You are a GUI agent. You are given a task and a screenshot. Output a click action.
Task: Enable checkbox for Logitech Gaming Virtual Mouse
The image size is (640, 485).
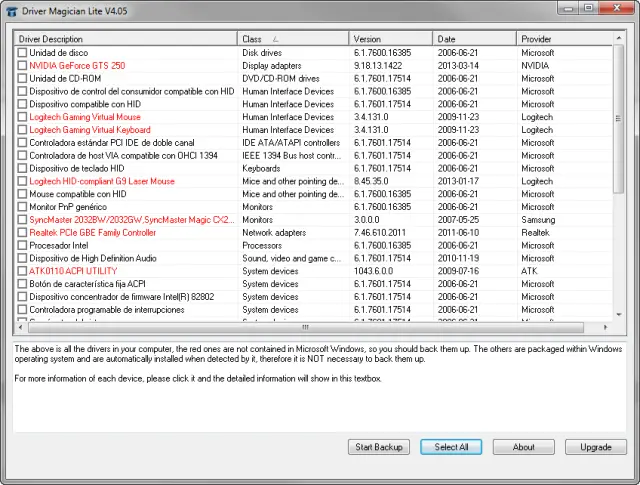point(22,117)
